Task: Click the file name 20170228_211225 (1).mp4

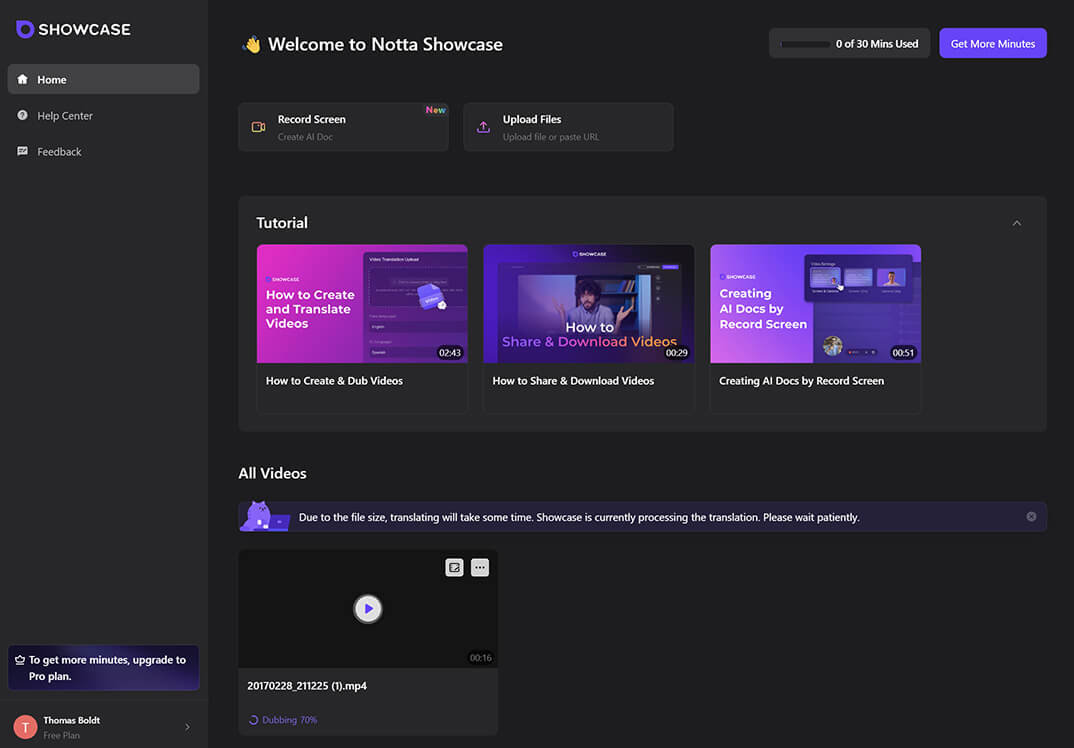Action: pos(307,686)
